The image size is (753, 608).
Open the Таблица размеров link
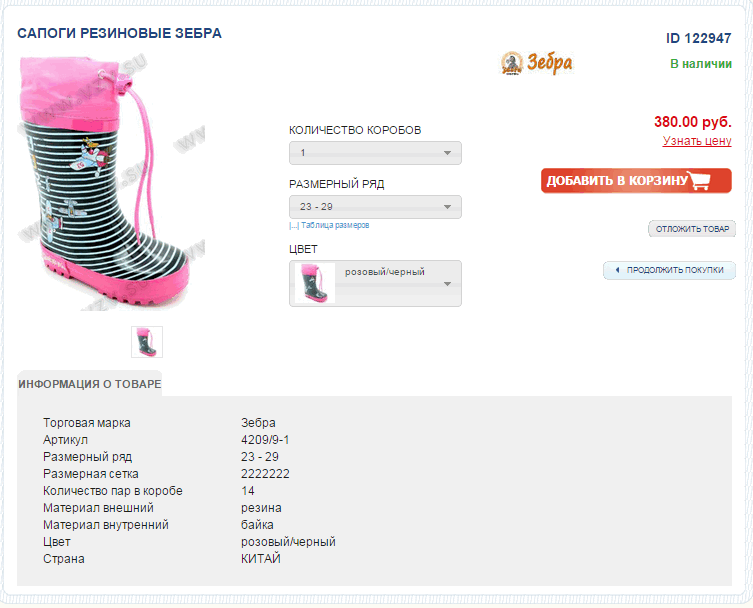point(335,226)
